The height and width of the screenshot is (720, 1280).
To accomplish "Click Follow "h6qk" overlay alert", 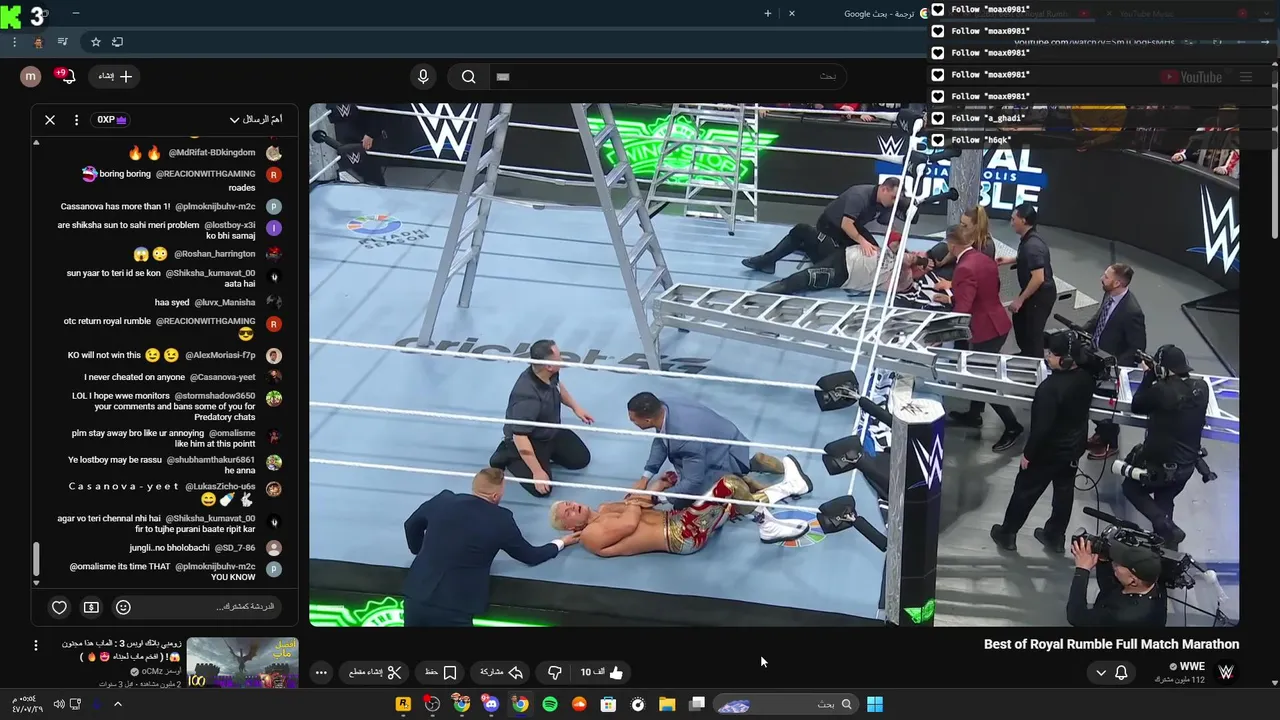I will (971, 140).
